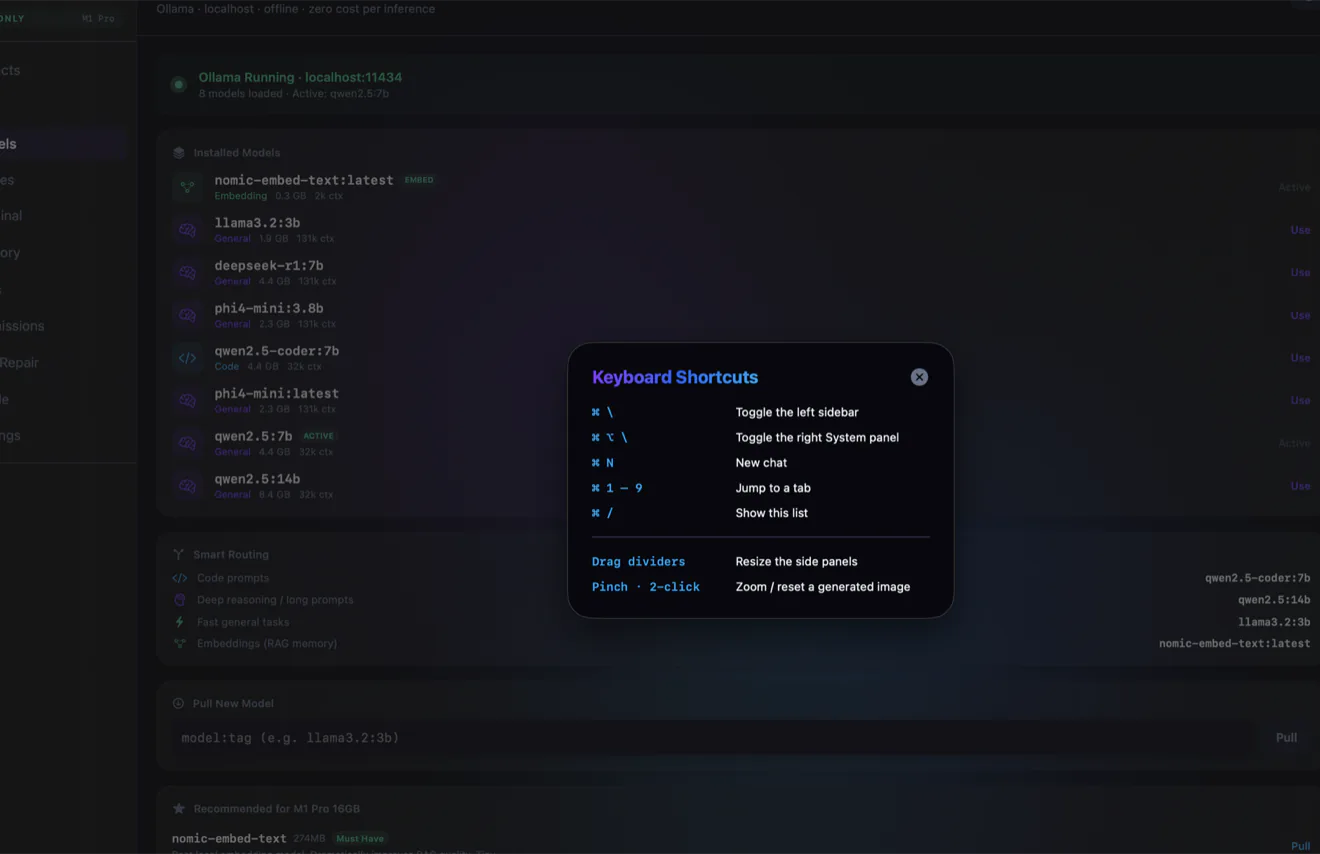Click 'Toggle the left sidebar' shortcut row
The width and height of the screenshot is (1320, 854).
coord(760,412)
